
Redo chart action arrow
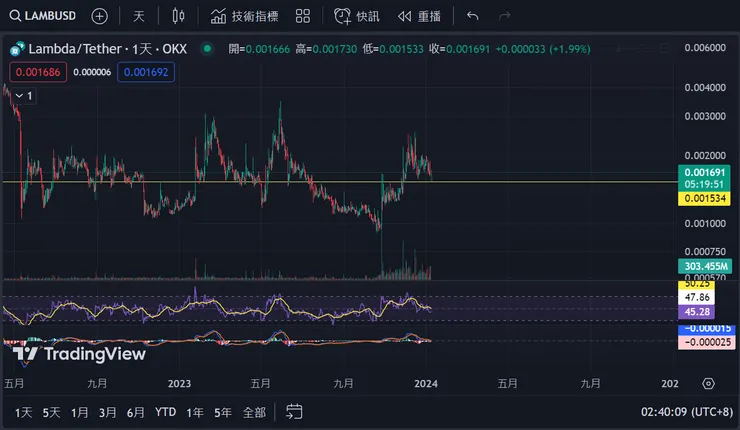coord(505,16)
